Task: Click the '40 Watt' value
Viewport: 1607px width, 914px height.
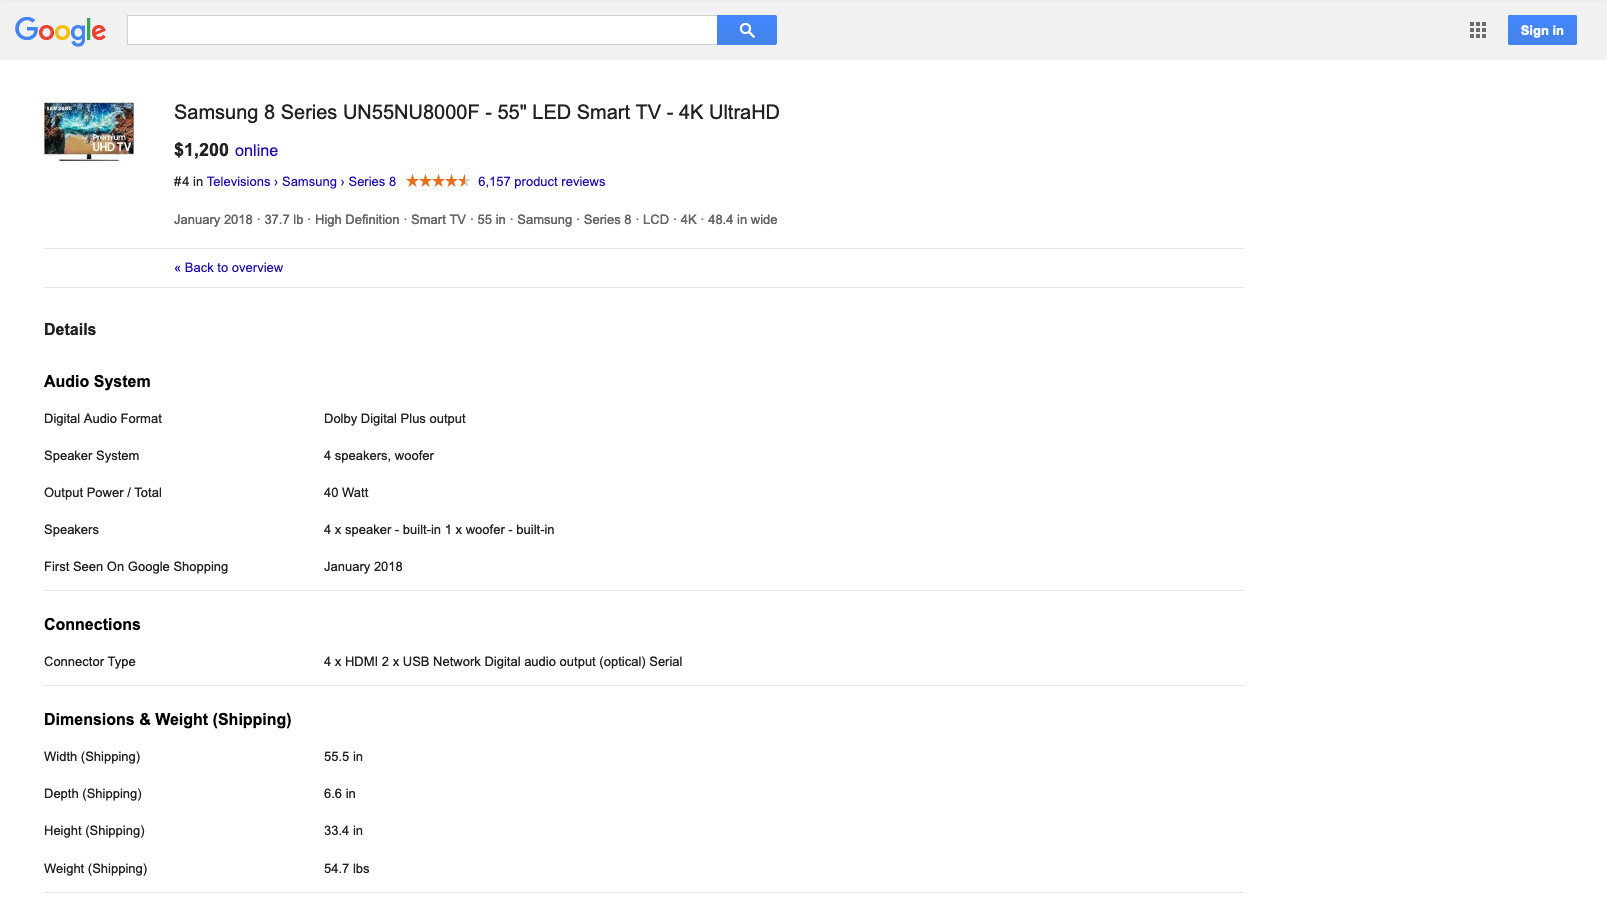Action: (346, 492)
